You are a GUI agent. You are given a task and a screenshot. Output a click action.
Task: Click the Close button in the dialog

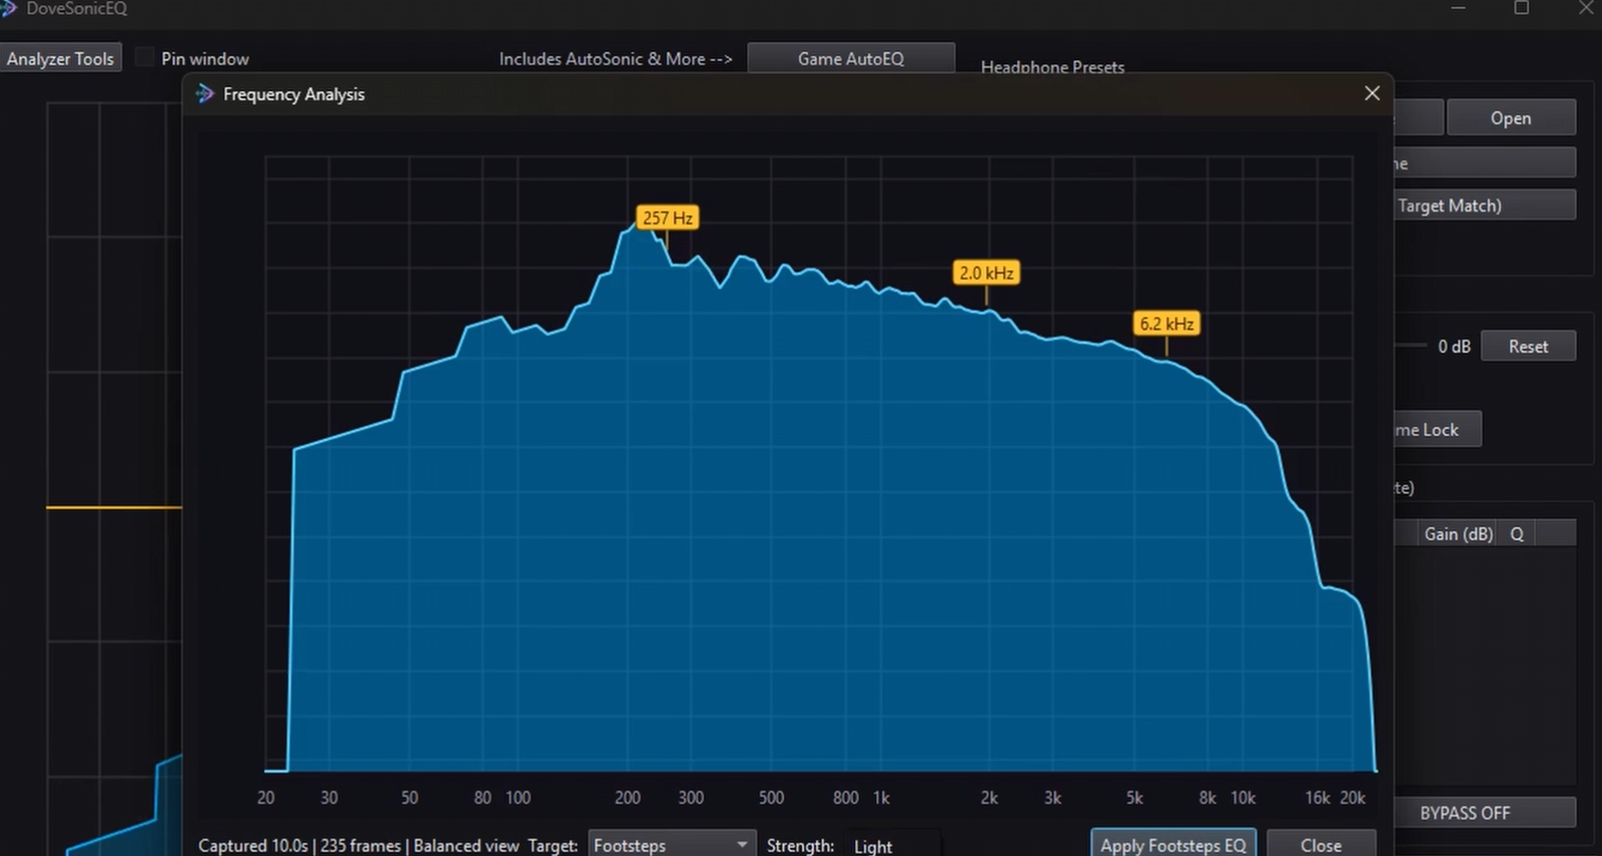point(1321,845)
